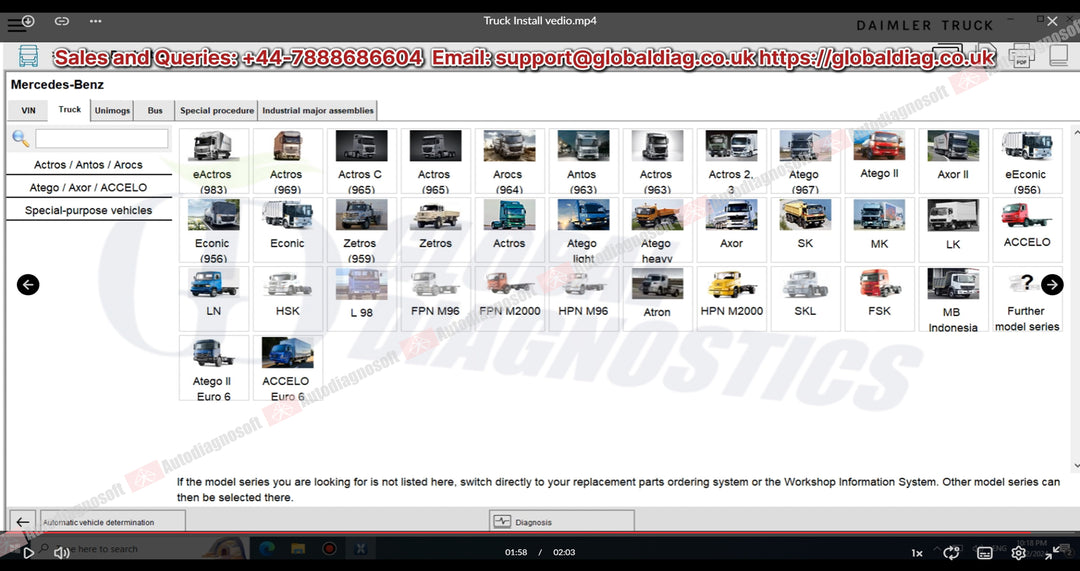Seek on the red video progress bar
This screenshot has height=571, width=1080.
[x=540, y=533]
